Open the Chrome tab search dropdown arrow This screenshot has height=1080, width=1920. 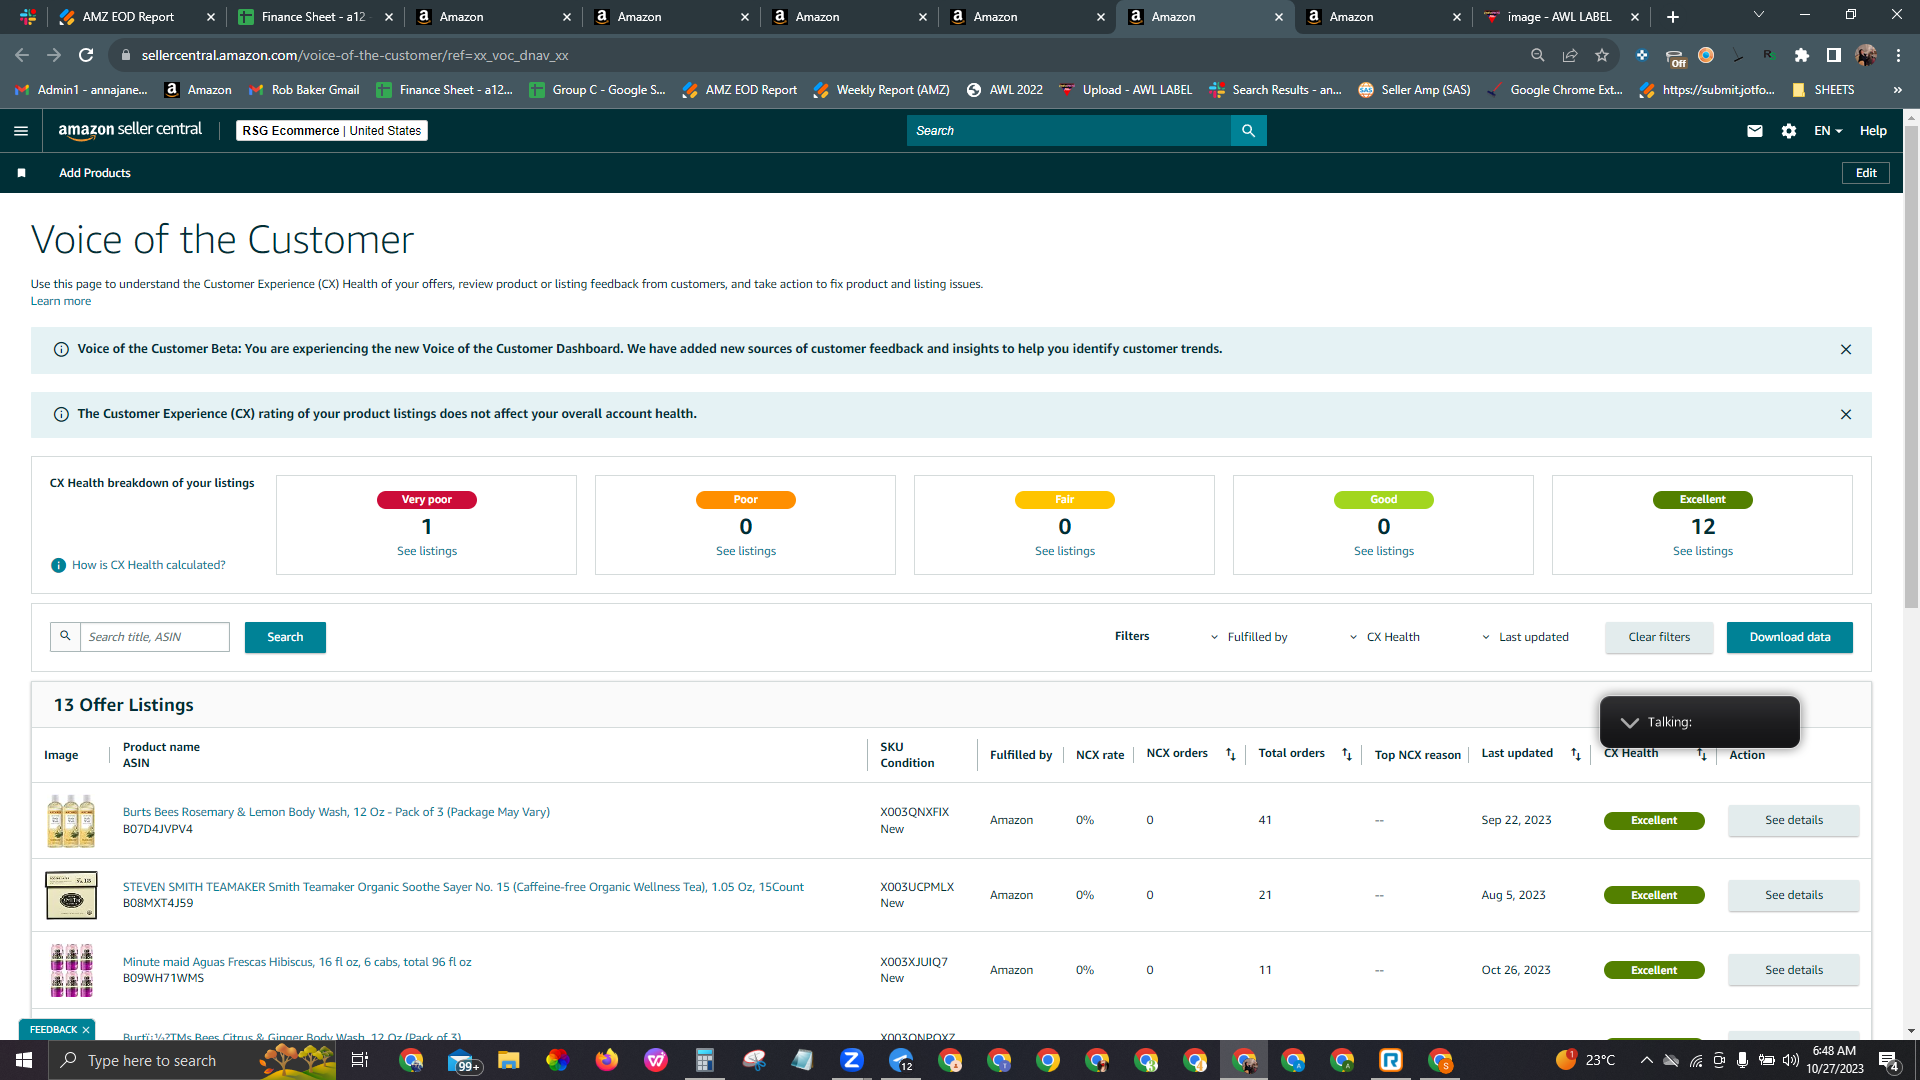pyautogui.click(x=1759, y=15)
